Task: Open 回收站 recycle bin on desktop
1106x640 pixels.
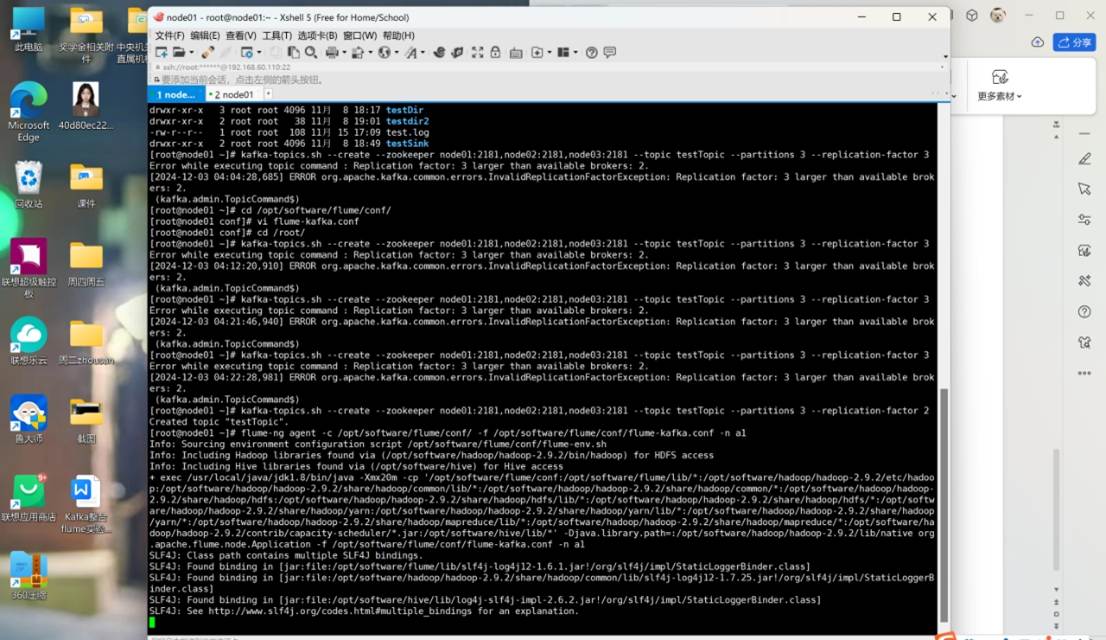Action: tap(28, 185)
